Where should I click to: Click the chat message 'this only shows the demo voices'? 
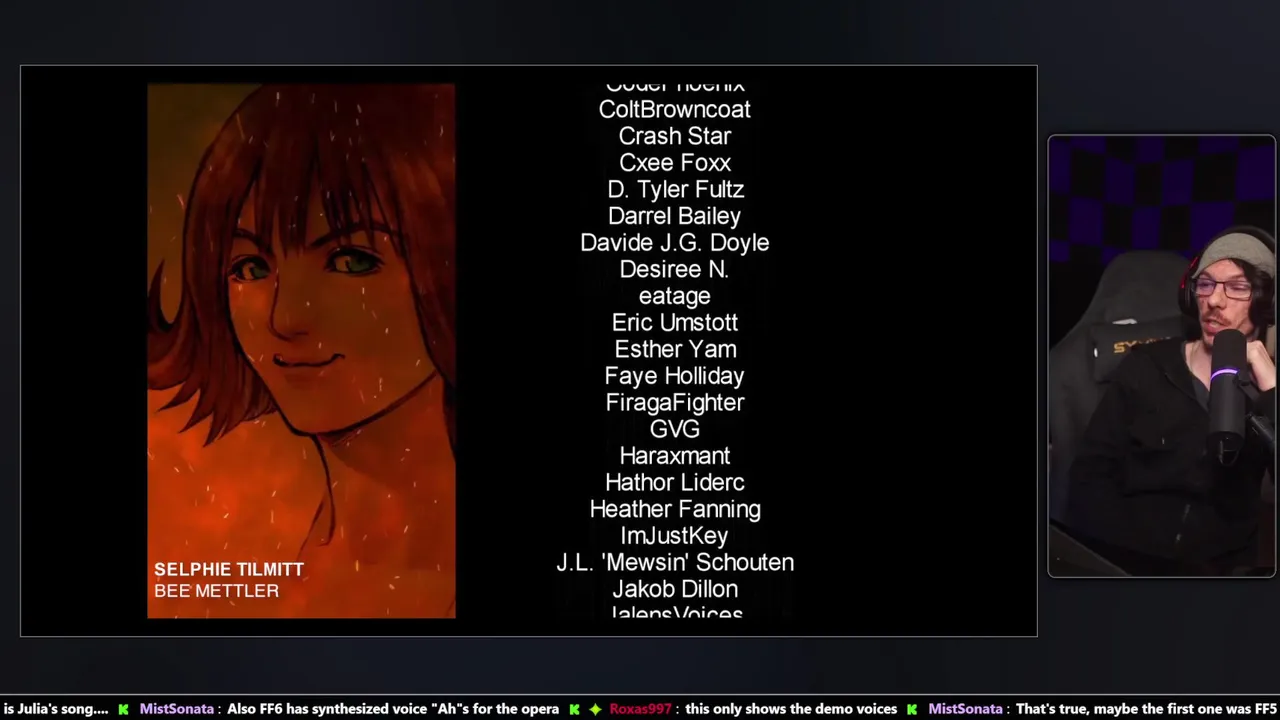click(791, 709)
